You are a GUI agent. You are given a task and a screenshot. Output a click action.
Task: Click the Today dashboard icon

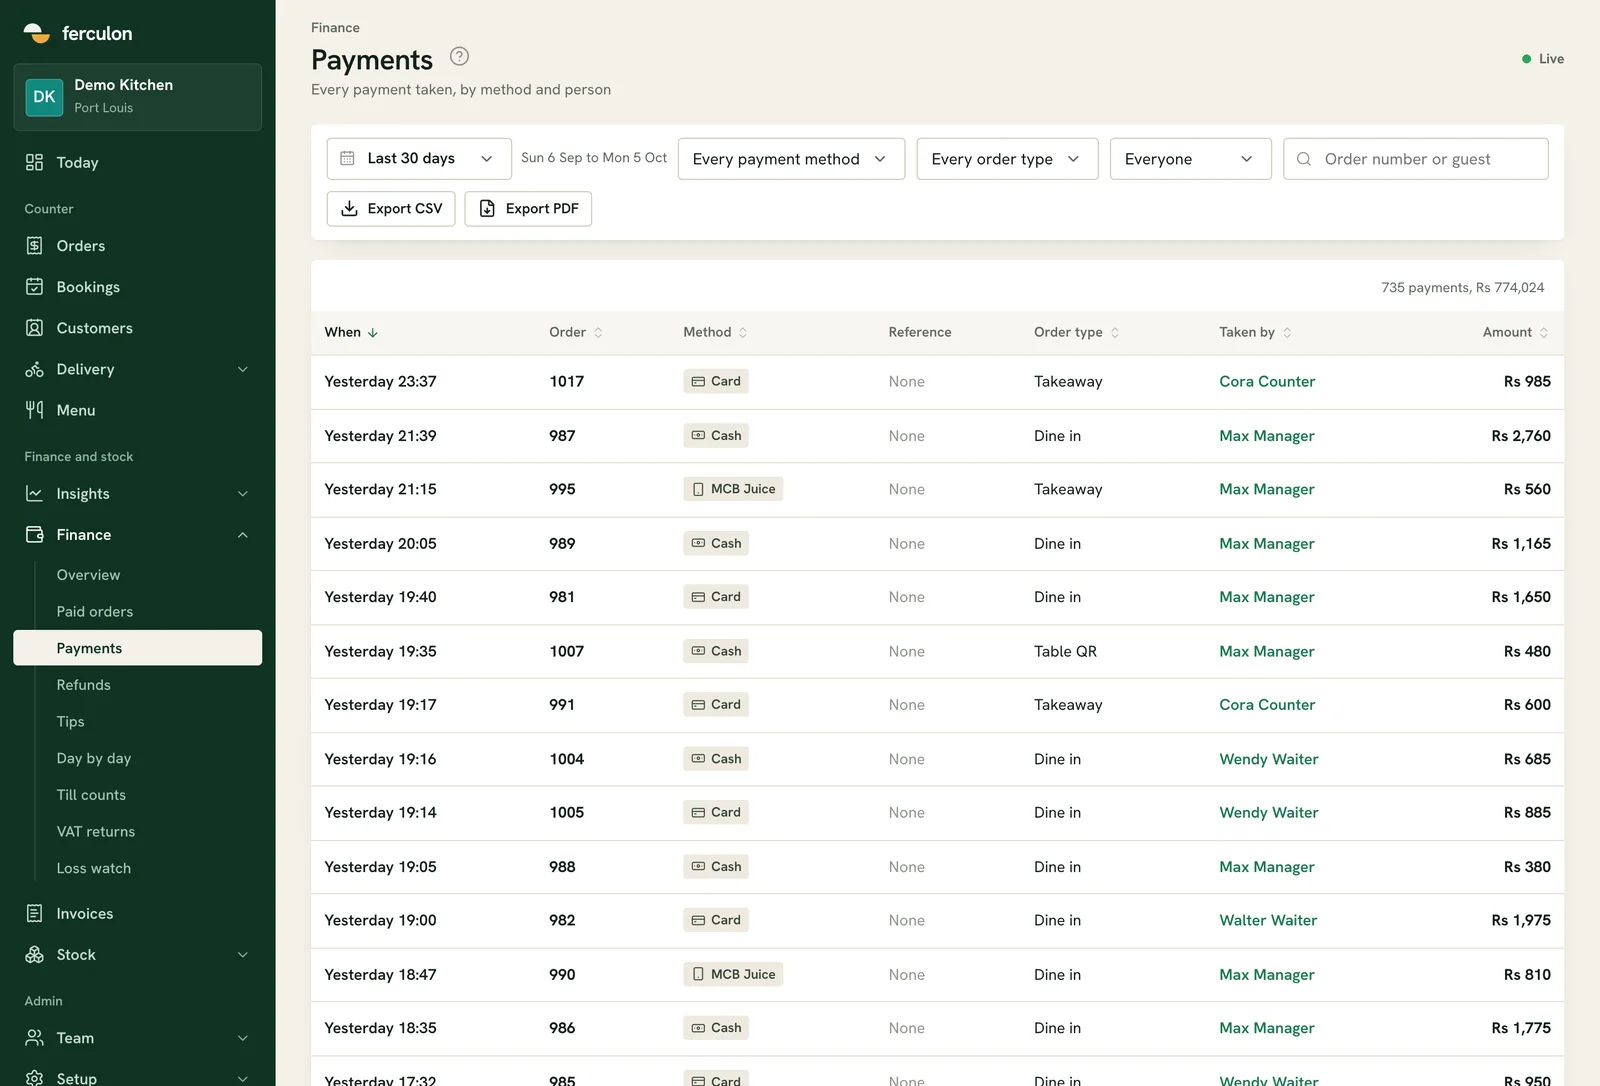pyautogui.click(x=34, y=162)
